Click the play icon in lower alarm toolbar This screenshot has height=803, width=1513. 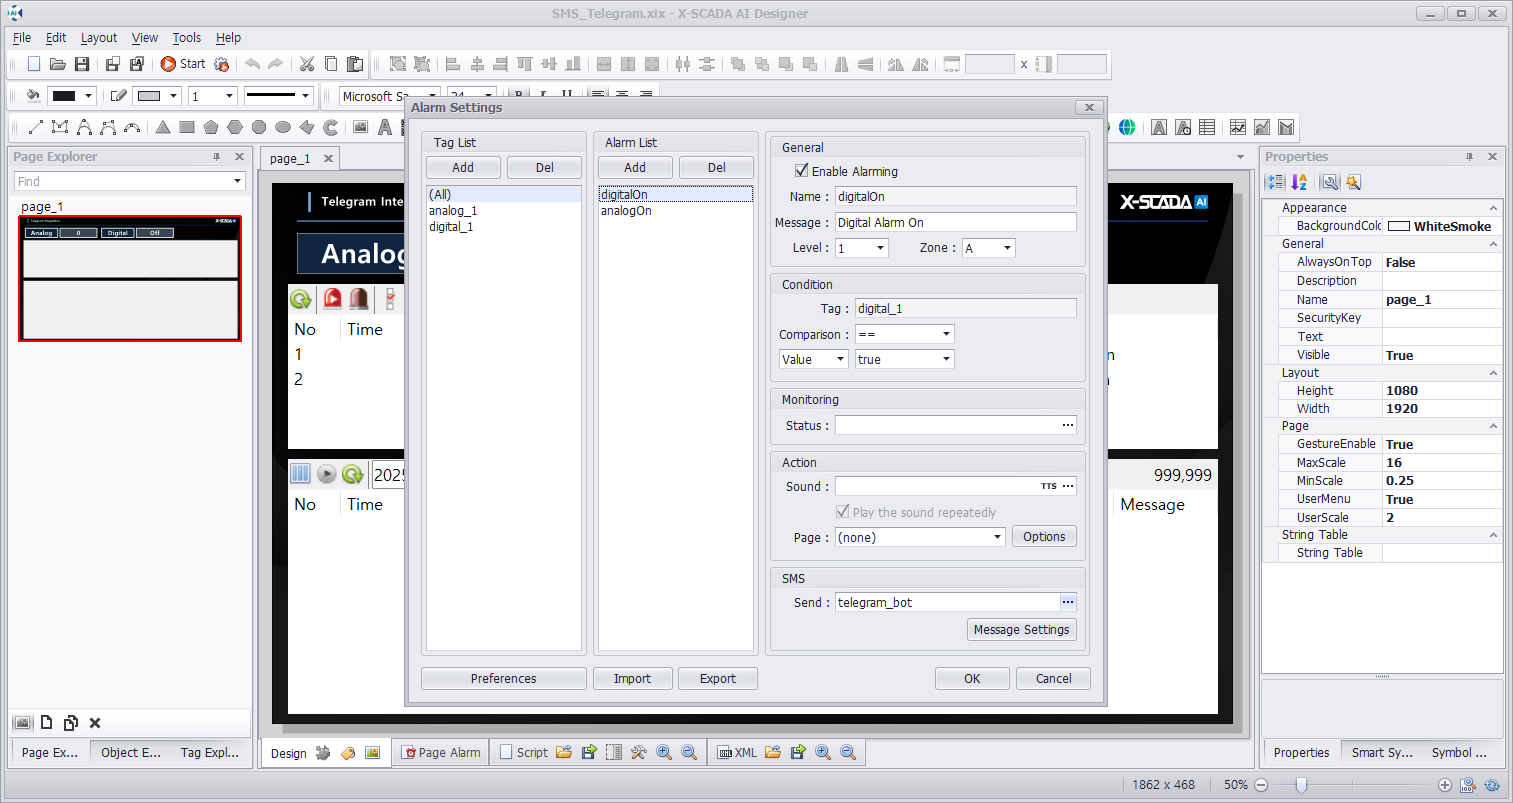point(327,474)
